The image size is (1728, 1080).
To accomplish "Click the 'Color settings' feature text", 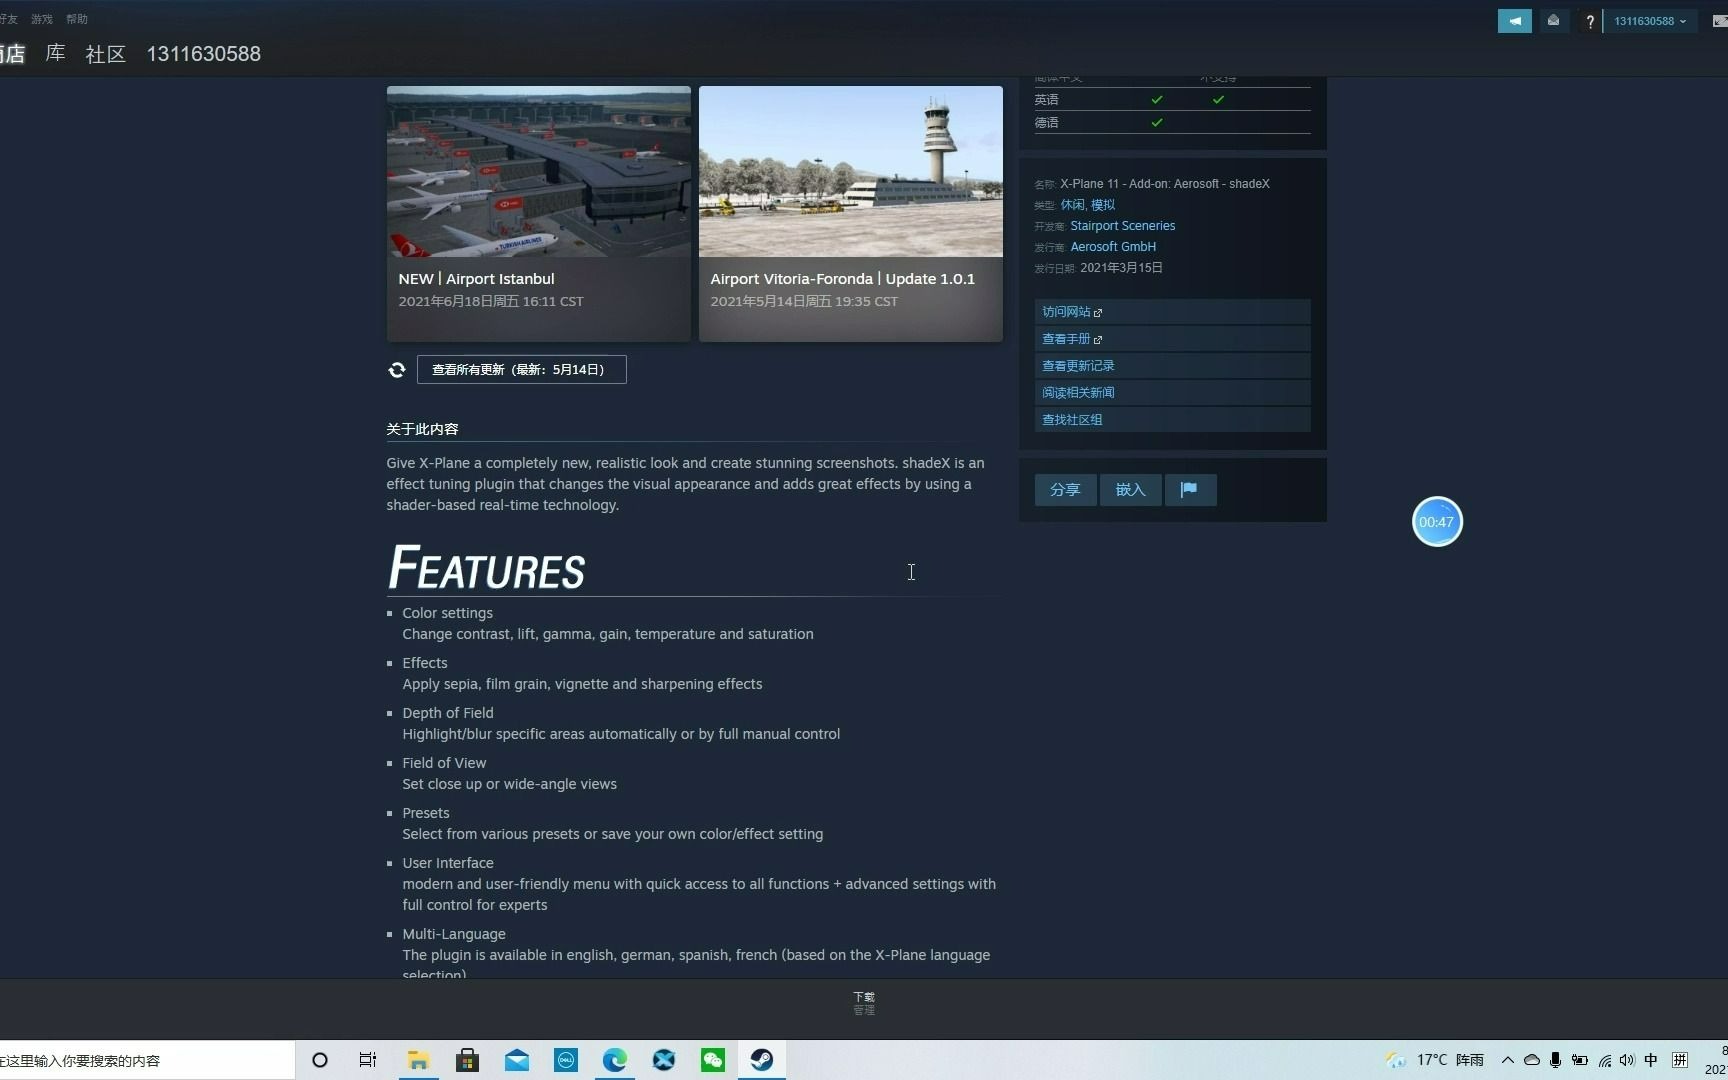I will 447,613.
